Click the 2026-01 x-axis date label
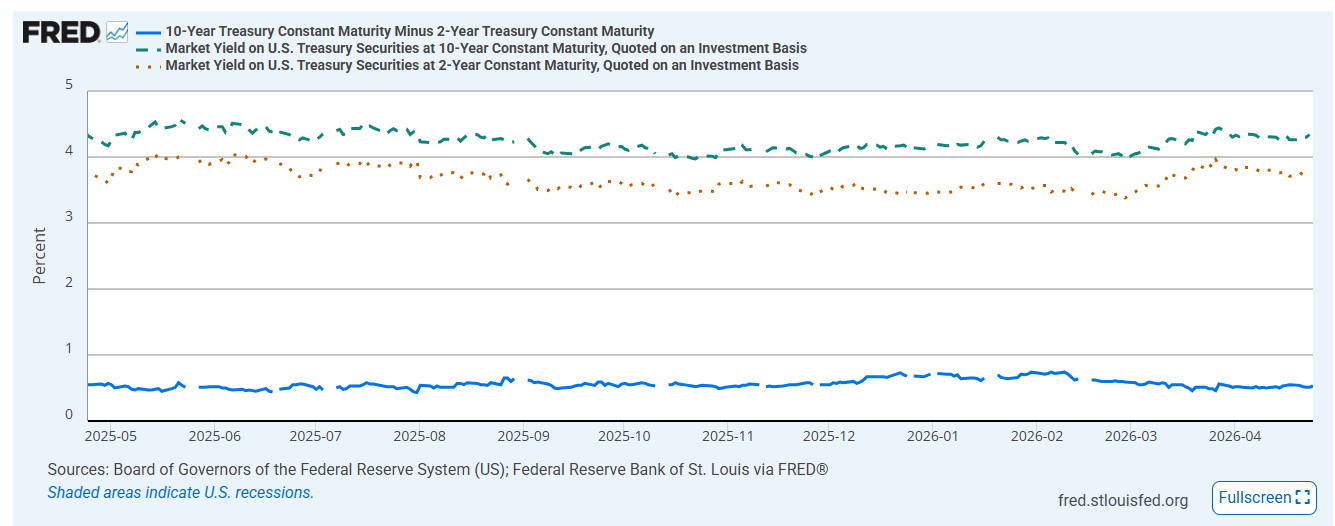Image resolution: width=1335 pixels, height=526 pixels. tap(932, 436)
